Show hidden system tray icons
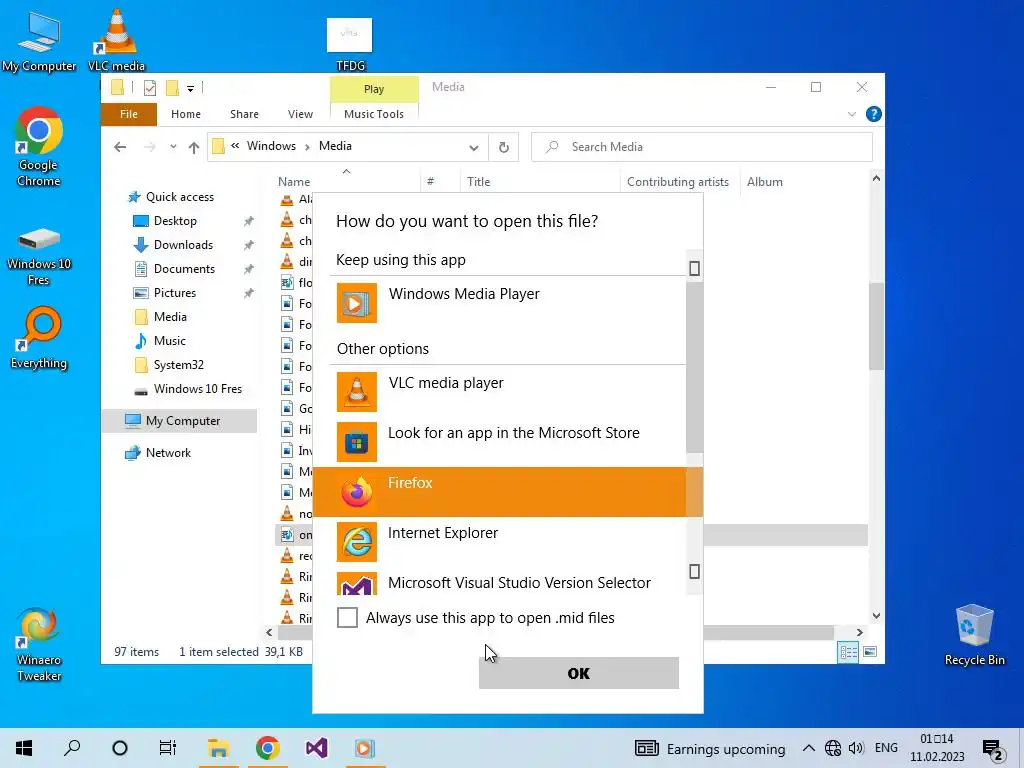Screen dimensions: 1024x768 coord(808,748)
